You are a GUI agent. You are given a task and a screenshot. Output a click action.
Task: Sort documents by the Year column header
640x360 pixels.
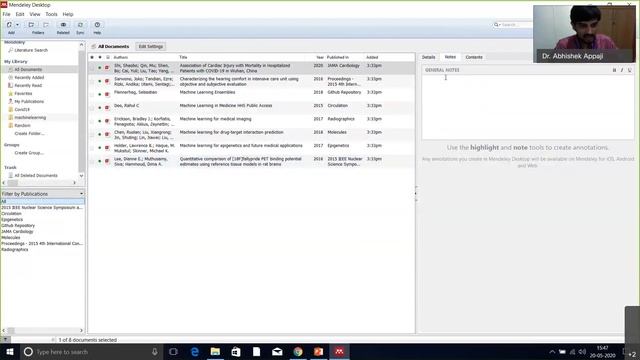point(320,58)
